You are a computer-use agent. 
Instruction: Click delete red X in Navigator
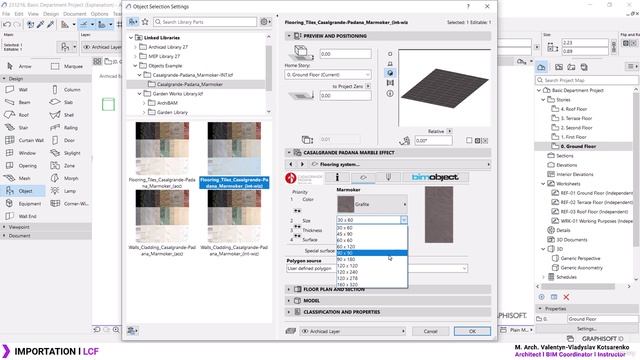point(566,297)
